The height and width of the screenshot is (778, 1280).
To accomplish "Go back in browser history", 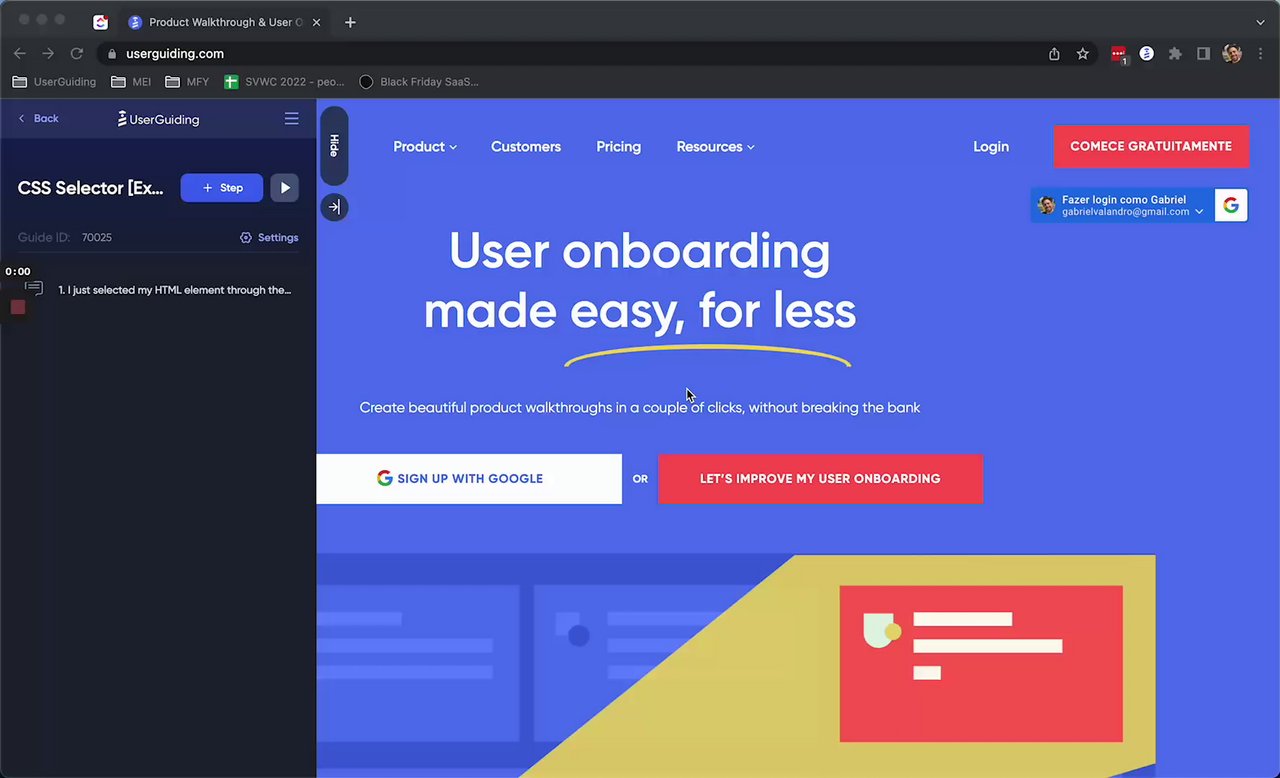I will click(x=20, y=54).
